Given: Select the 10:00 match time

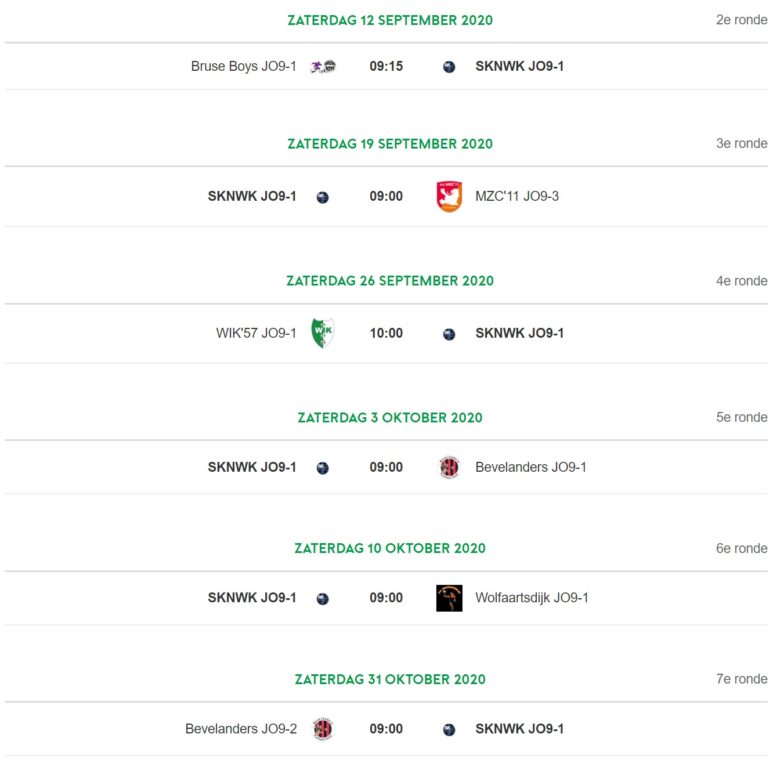Looking at the screenshot, I should 386,333.
